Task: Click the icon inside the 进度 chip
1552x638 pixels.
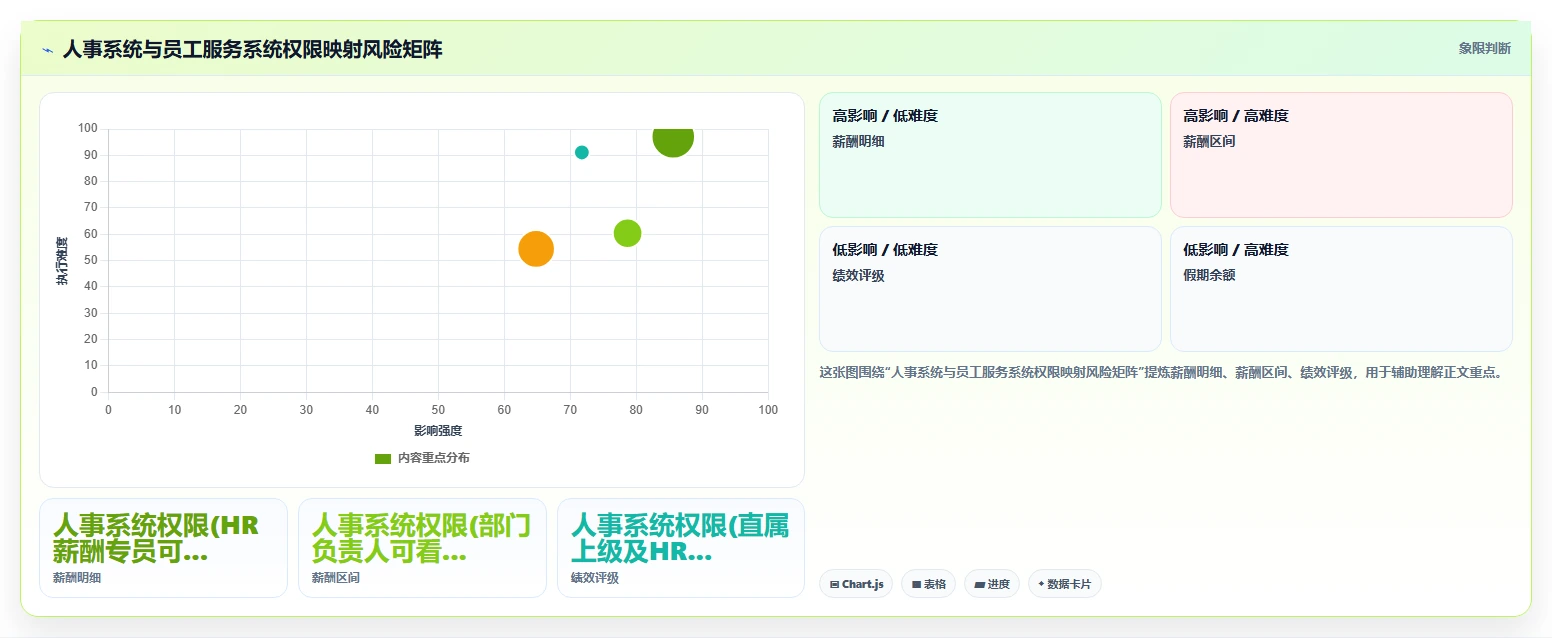Action: click(980, 584)
